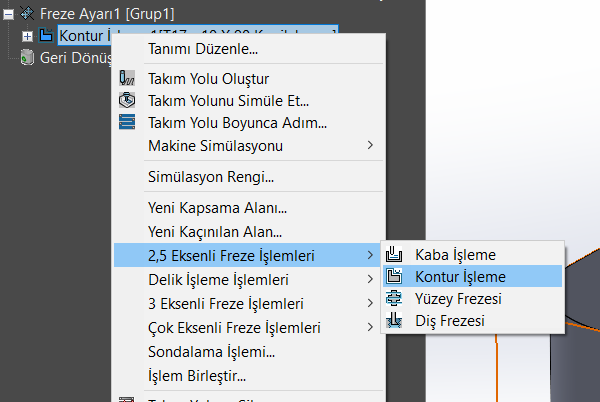Click the Geri Dönüşüm recycle bin icon
This screenshot has width=600, height=402.
pyautogui.click(x=26, y=57)
